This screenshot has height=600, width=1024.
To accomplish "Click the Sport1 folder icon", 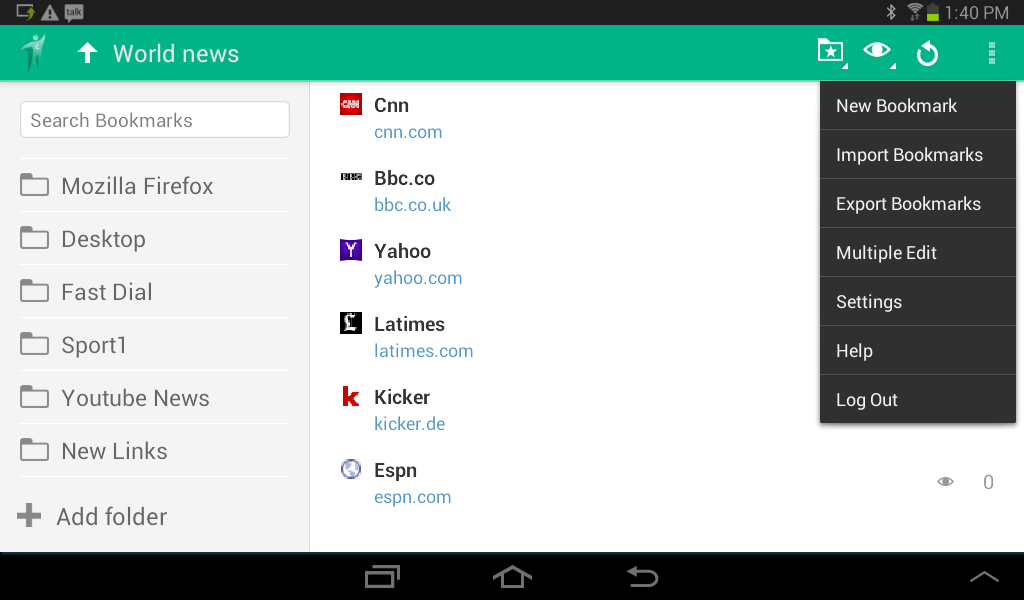I will tap(34, 343).
